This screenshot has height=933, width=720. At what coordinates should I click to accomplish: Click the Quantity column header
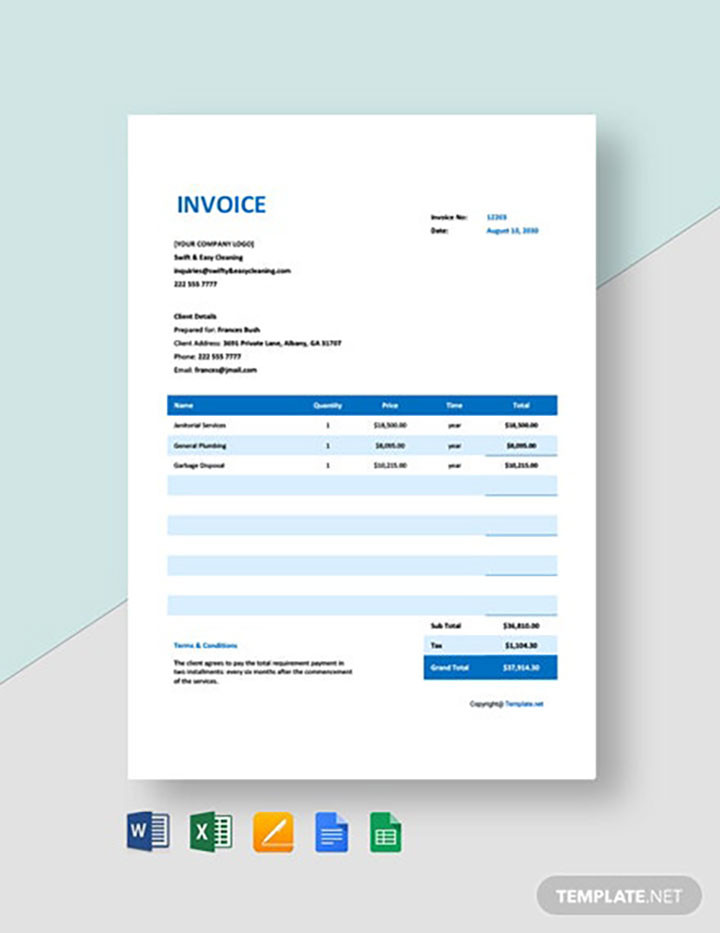(x=327, y=405)
